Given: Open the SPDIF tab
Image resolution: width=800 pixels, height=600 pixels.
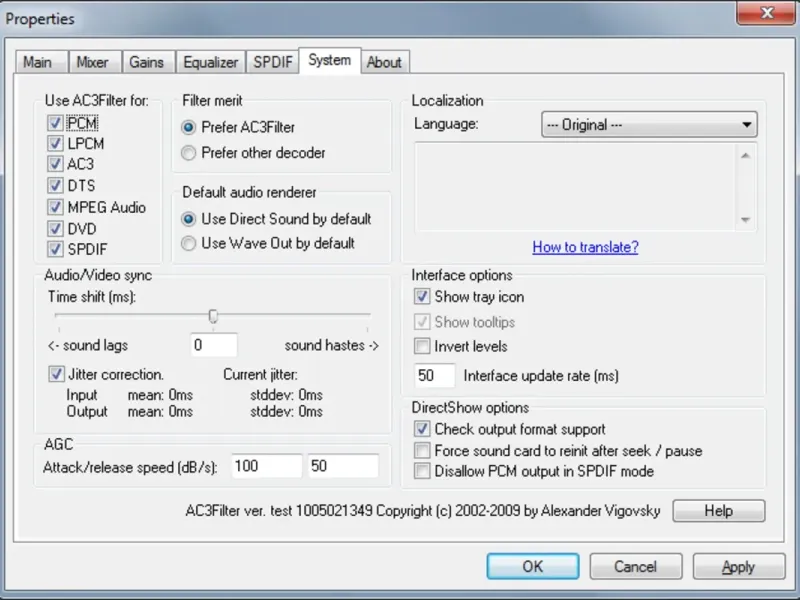Looking at the screenshot, I should (x=272, y=62).
